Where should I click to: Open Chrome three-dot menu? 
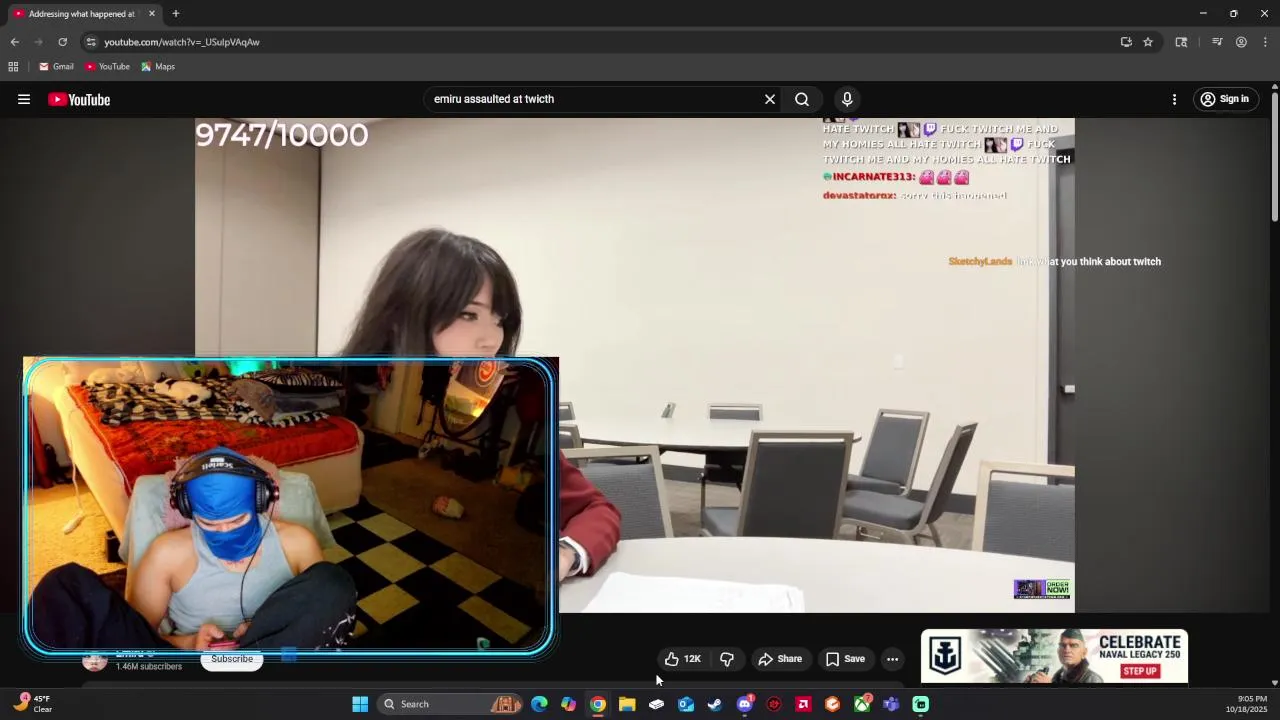tap(1265, 42)
